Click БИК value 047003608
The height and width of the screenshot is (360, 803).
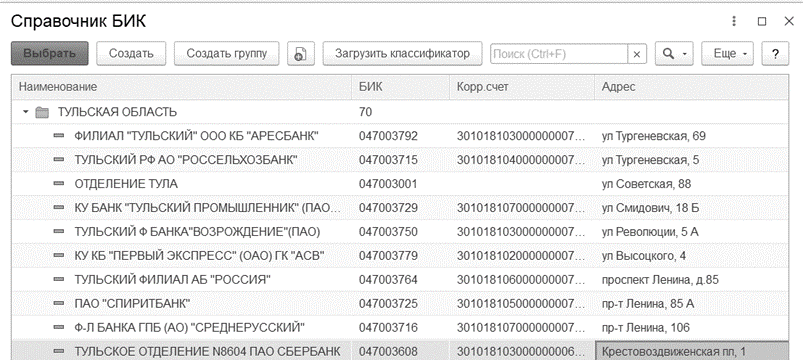tap(388, 351)
